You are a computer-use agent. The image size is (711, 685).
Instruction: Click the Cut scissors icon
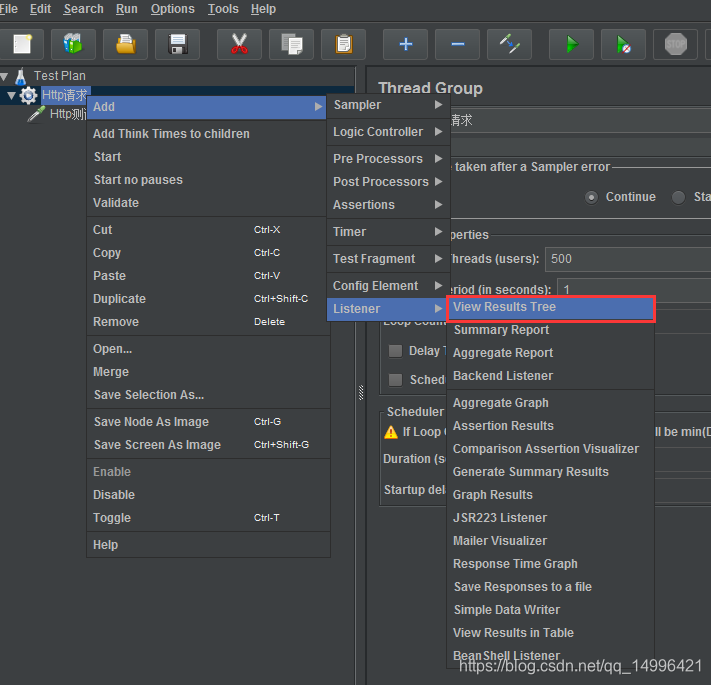point(239,44)
